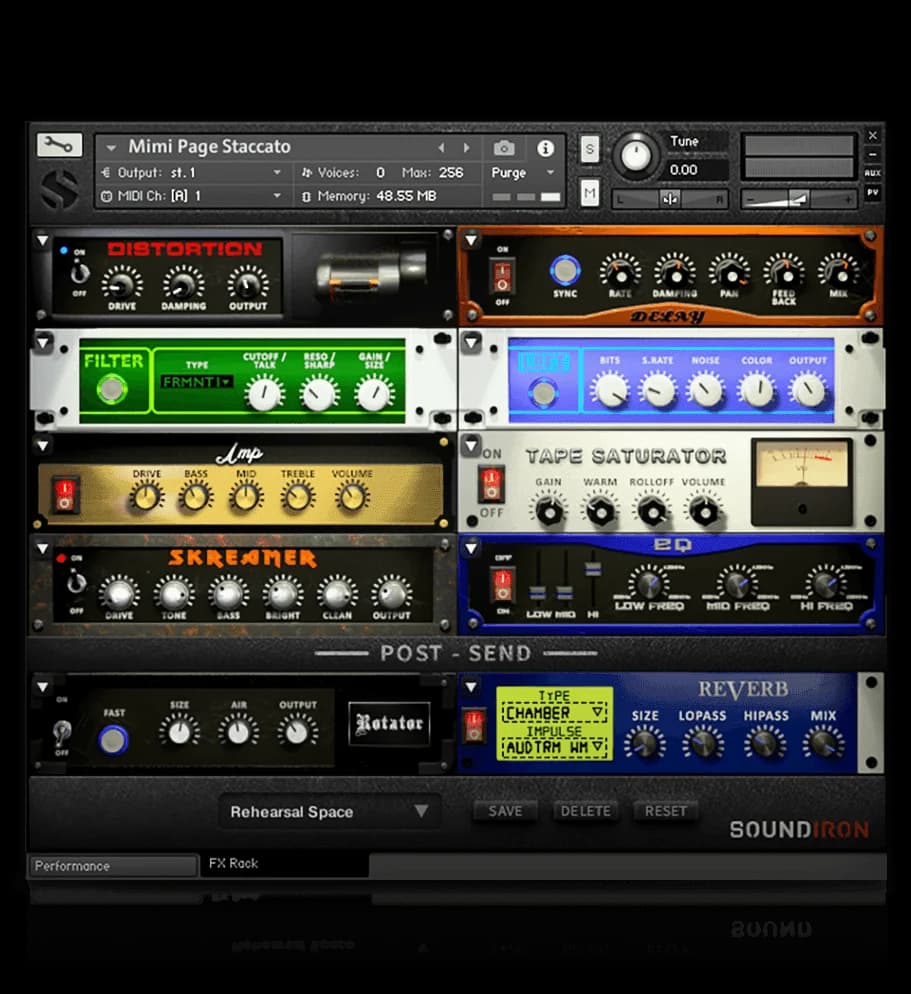Click the stereo pan slider
Viewport: 911px width, 994px height.
[x=669, y=199]
